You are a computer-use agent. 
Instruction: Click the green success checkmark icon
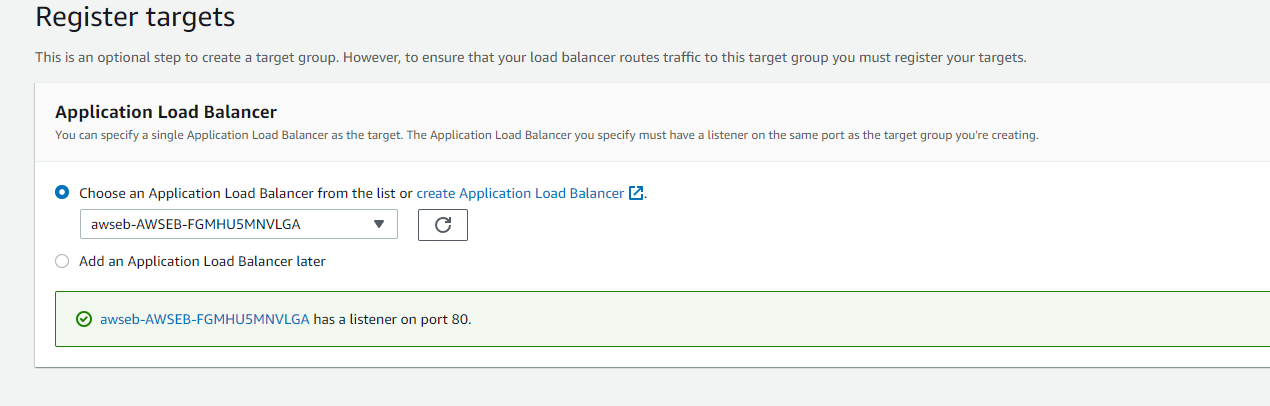click(84, 320)
